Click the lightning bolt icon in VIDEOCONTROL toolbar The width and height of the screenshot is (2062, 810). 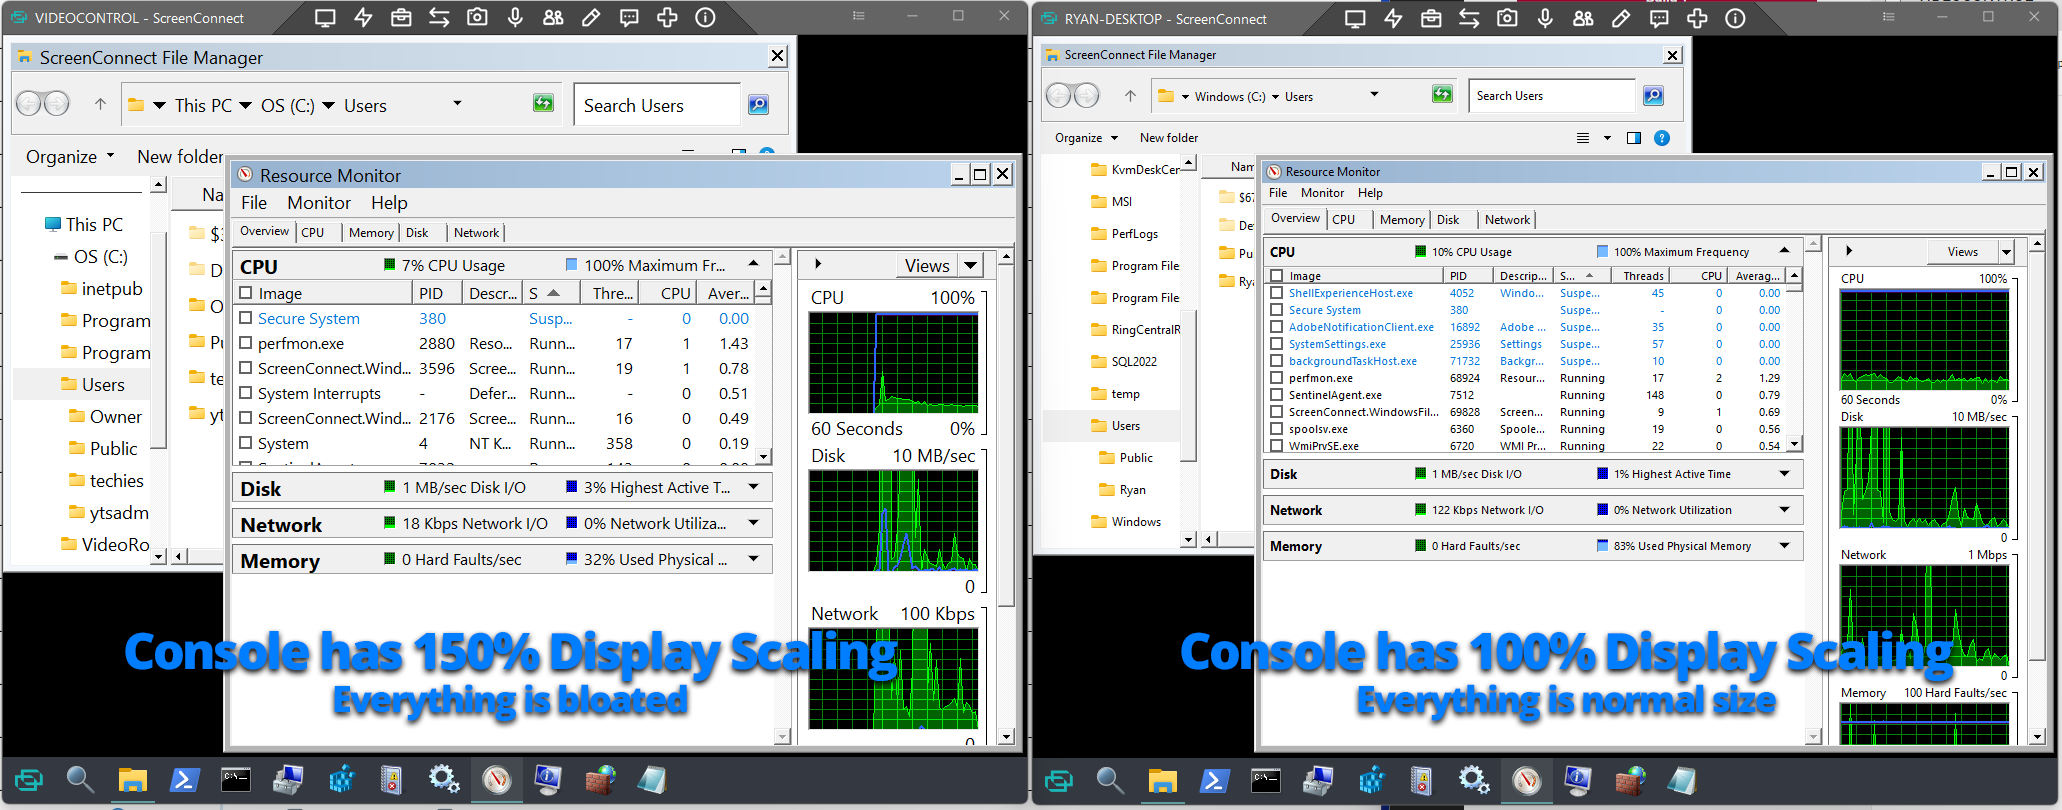[x=363, y=17]
